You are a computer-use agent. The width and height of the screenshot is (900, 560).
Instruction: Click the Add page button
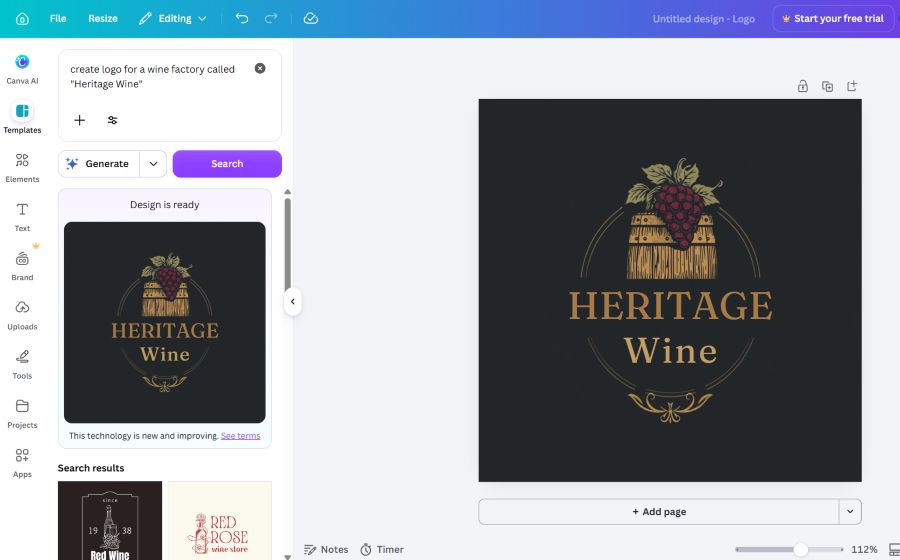659,512
